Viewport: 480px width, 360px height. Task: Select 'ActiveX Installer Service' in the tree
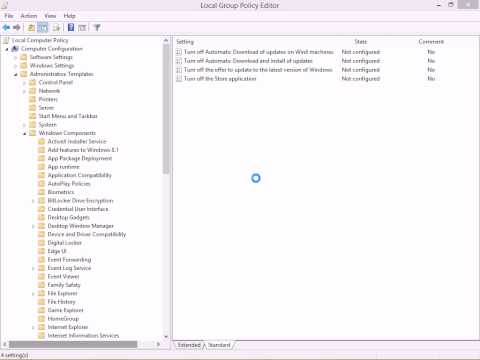point(77,142)
